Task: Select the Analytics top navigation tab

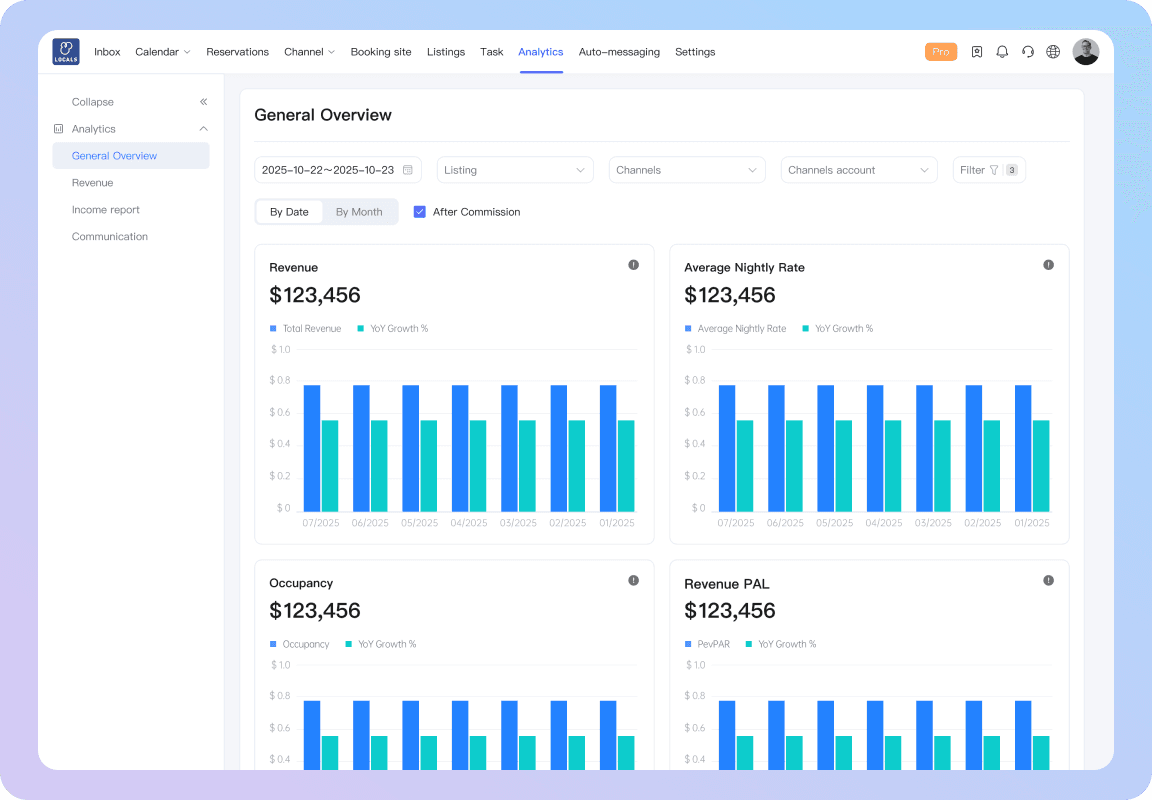Action: (x=541, y=51)
